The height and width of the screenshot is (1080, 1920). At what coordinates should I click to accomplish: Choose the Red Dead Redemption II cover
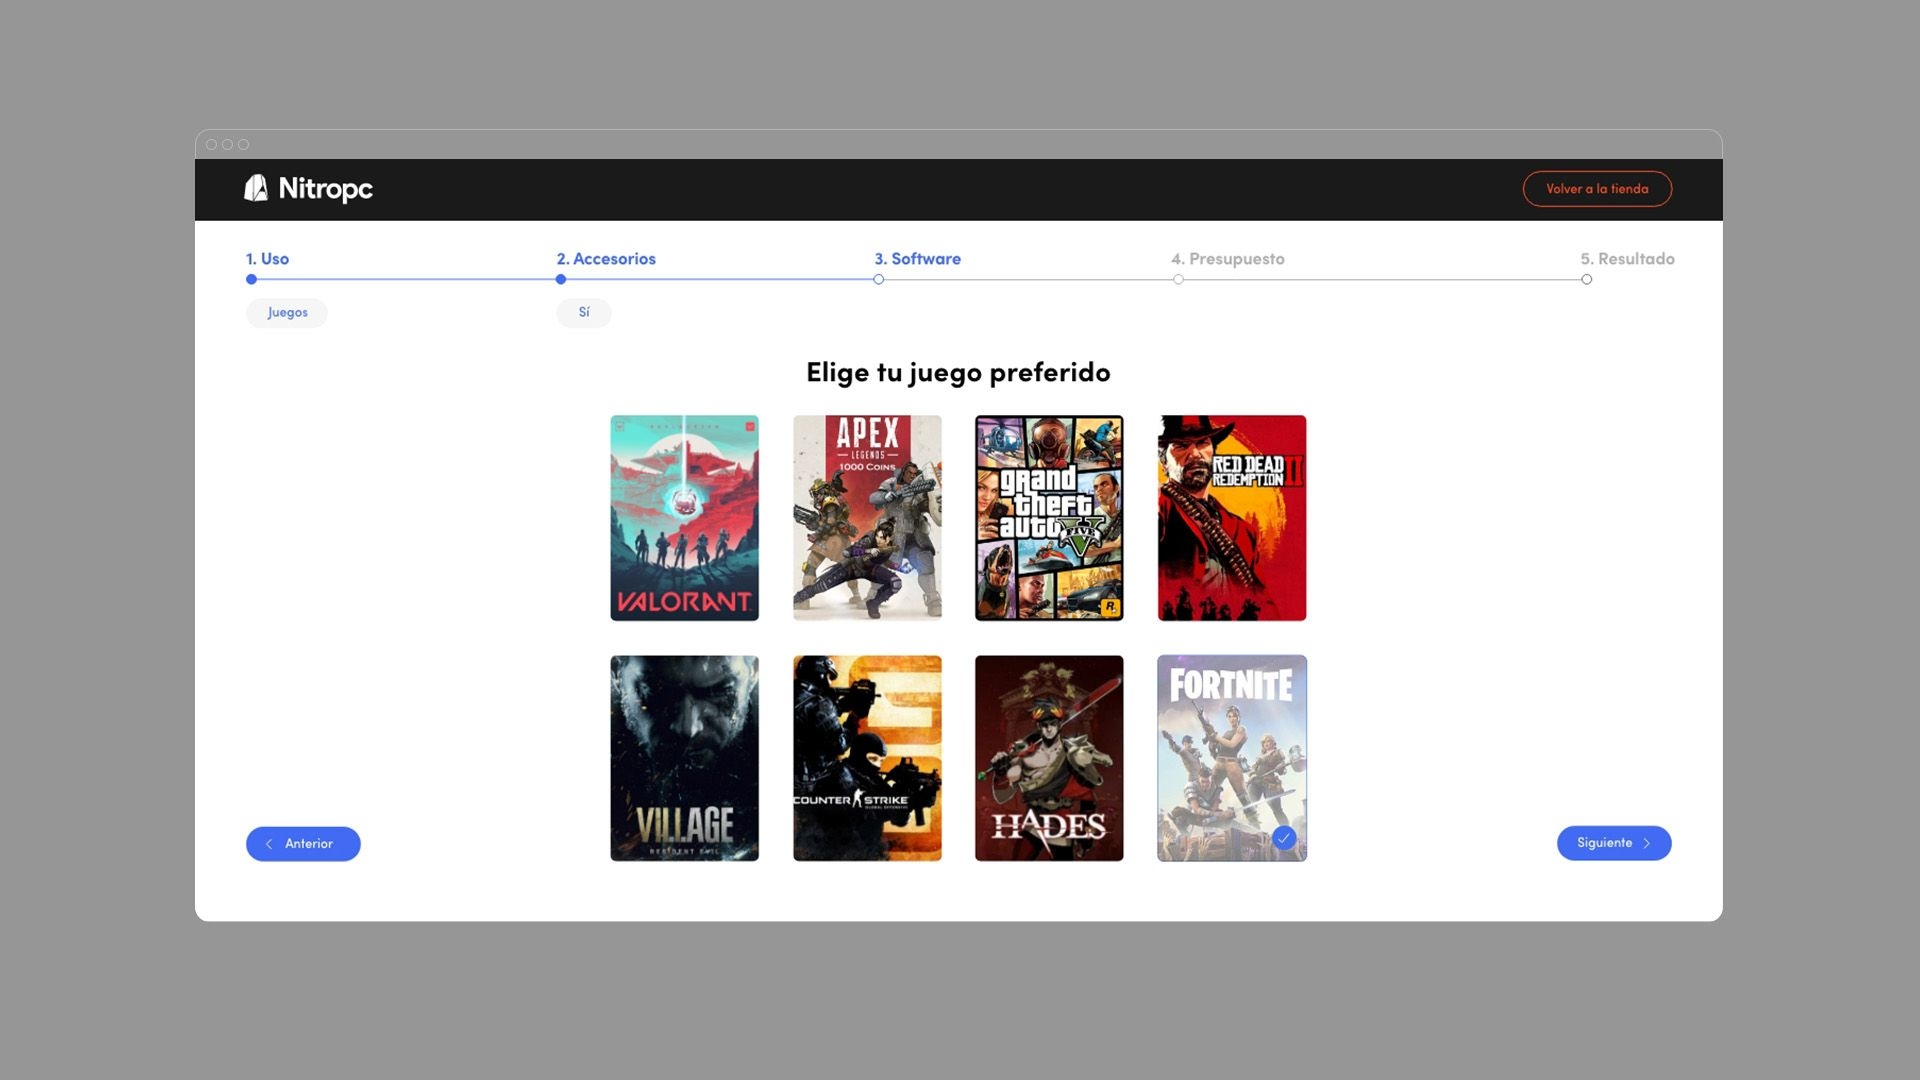coord(1232,518)
